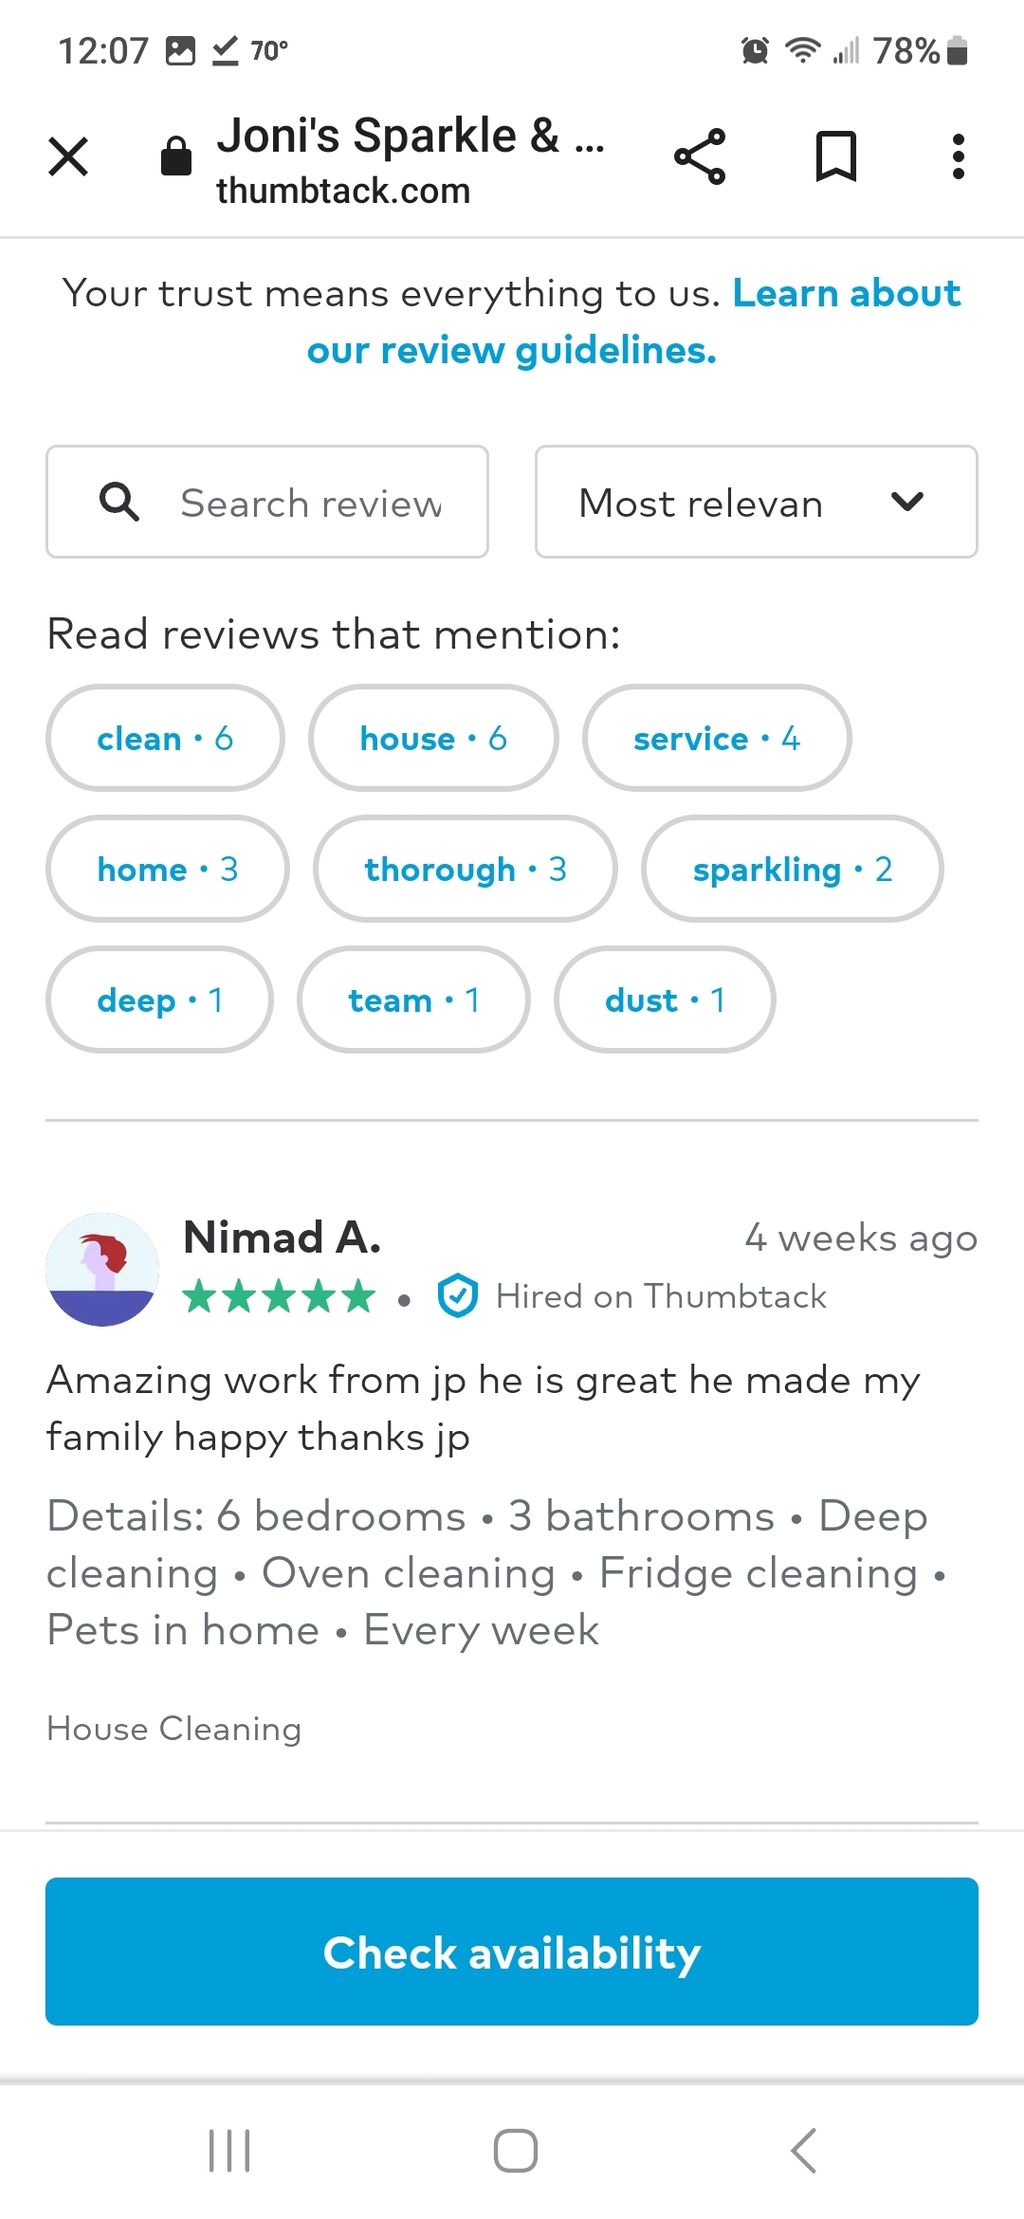Toggle the 'clean · 6' review filter
This screenshot has height=2219, width=1024.
(165, 738)
